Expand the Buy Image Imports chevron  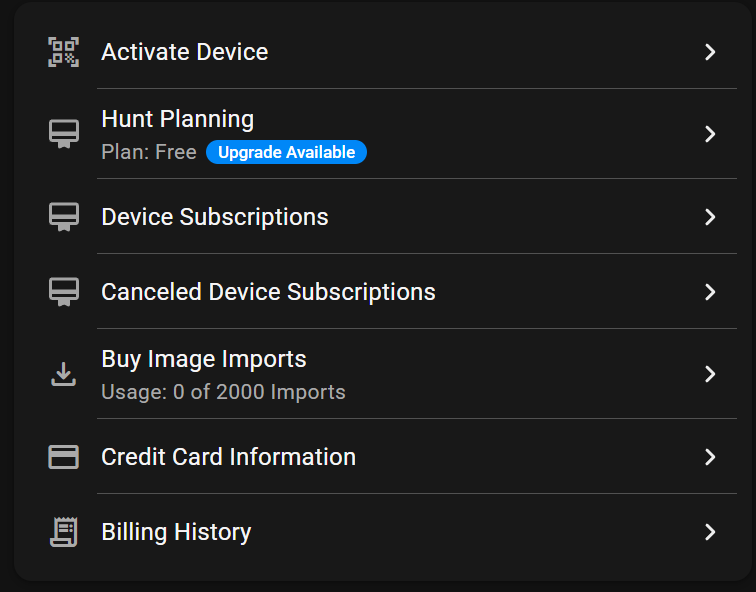(710, 374)
